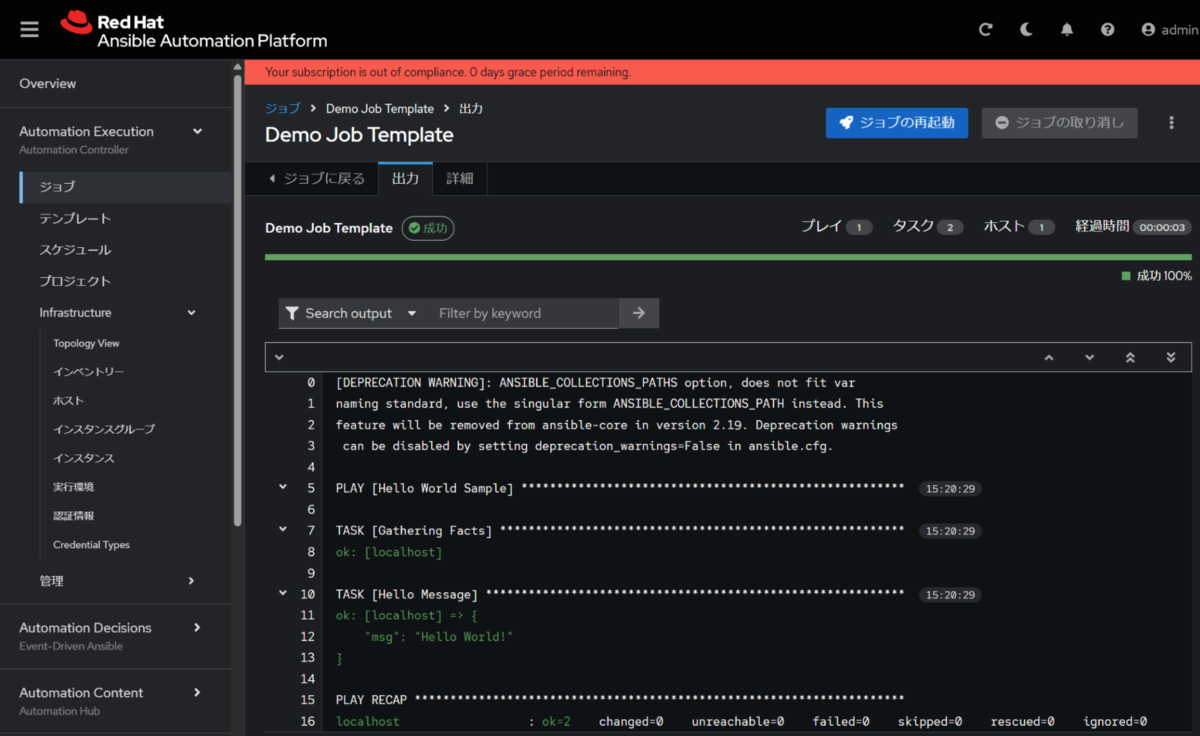Click the timestamp on the PLAY line
The image size is (1200, 736).
coord(950,489)
